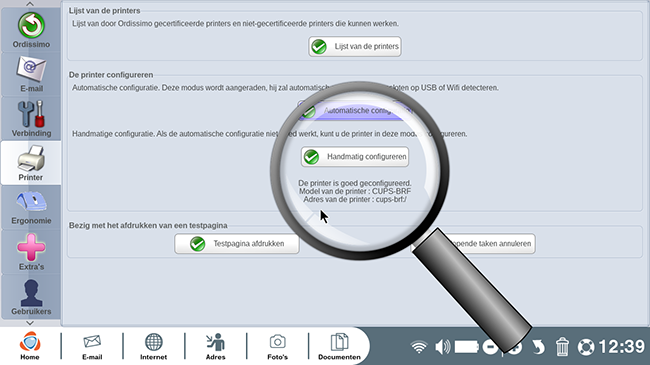This screenshot has width=650, height=365.
Task: Open the Extra's plus section
Action: 31,252
